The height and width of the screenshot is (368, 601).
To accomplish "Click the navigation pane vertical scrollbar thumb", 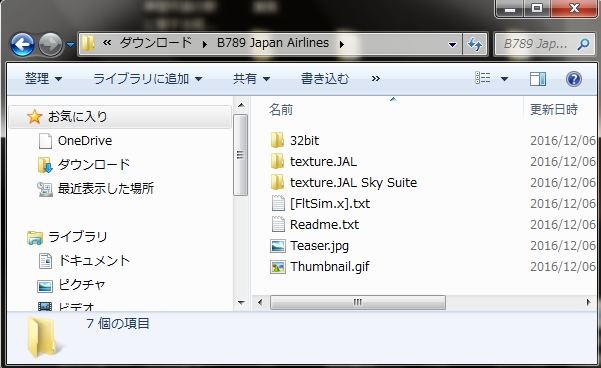I will point(240,155).
